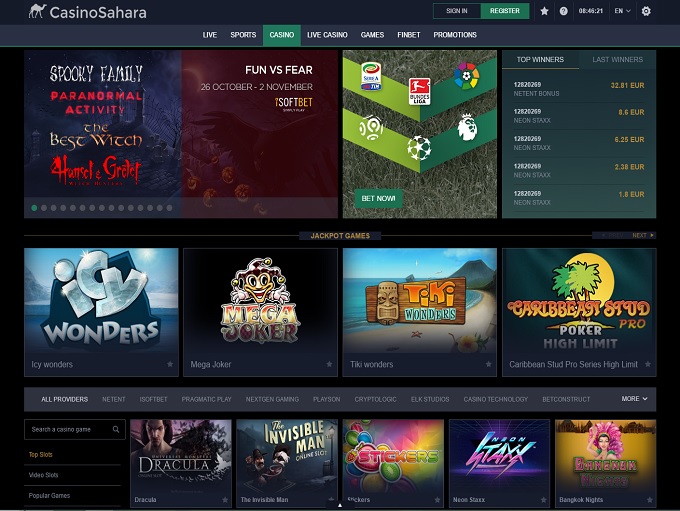The height and width of the screenshot is (511, 680).
Task: Star the Dracula slot game
Action: [223, 498]
